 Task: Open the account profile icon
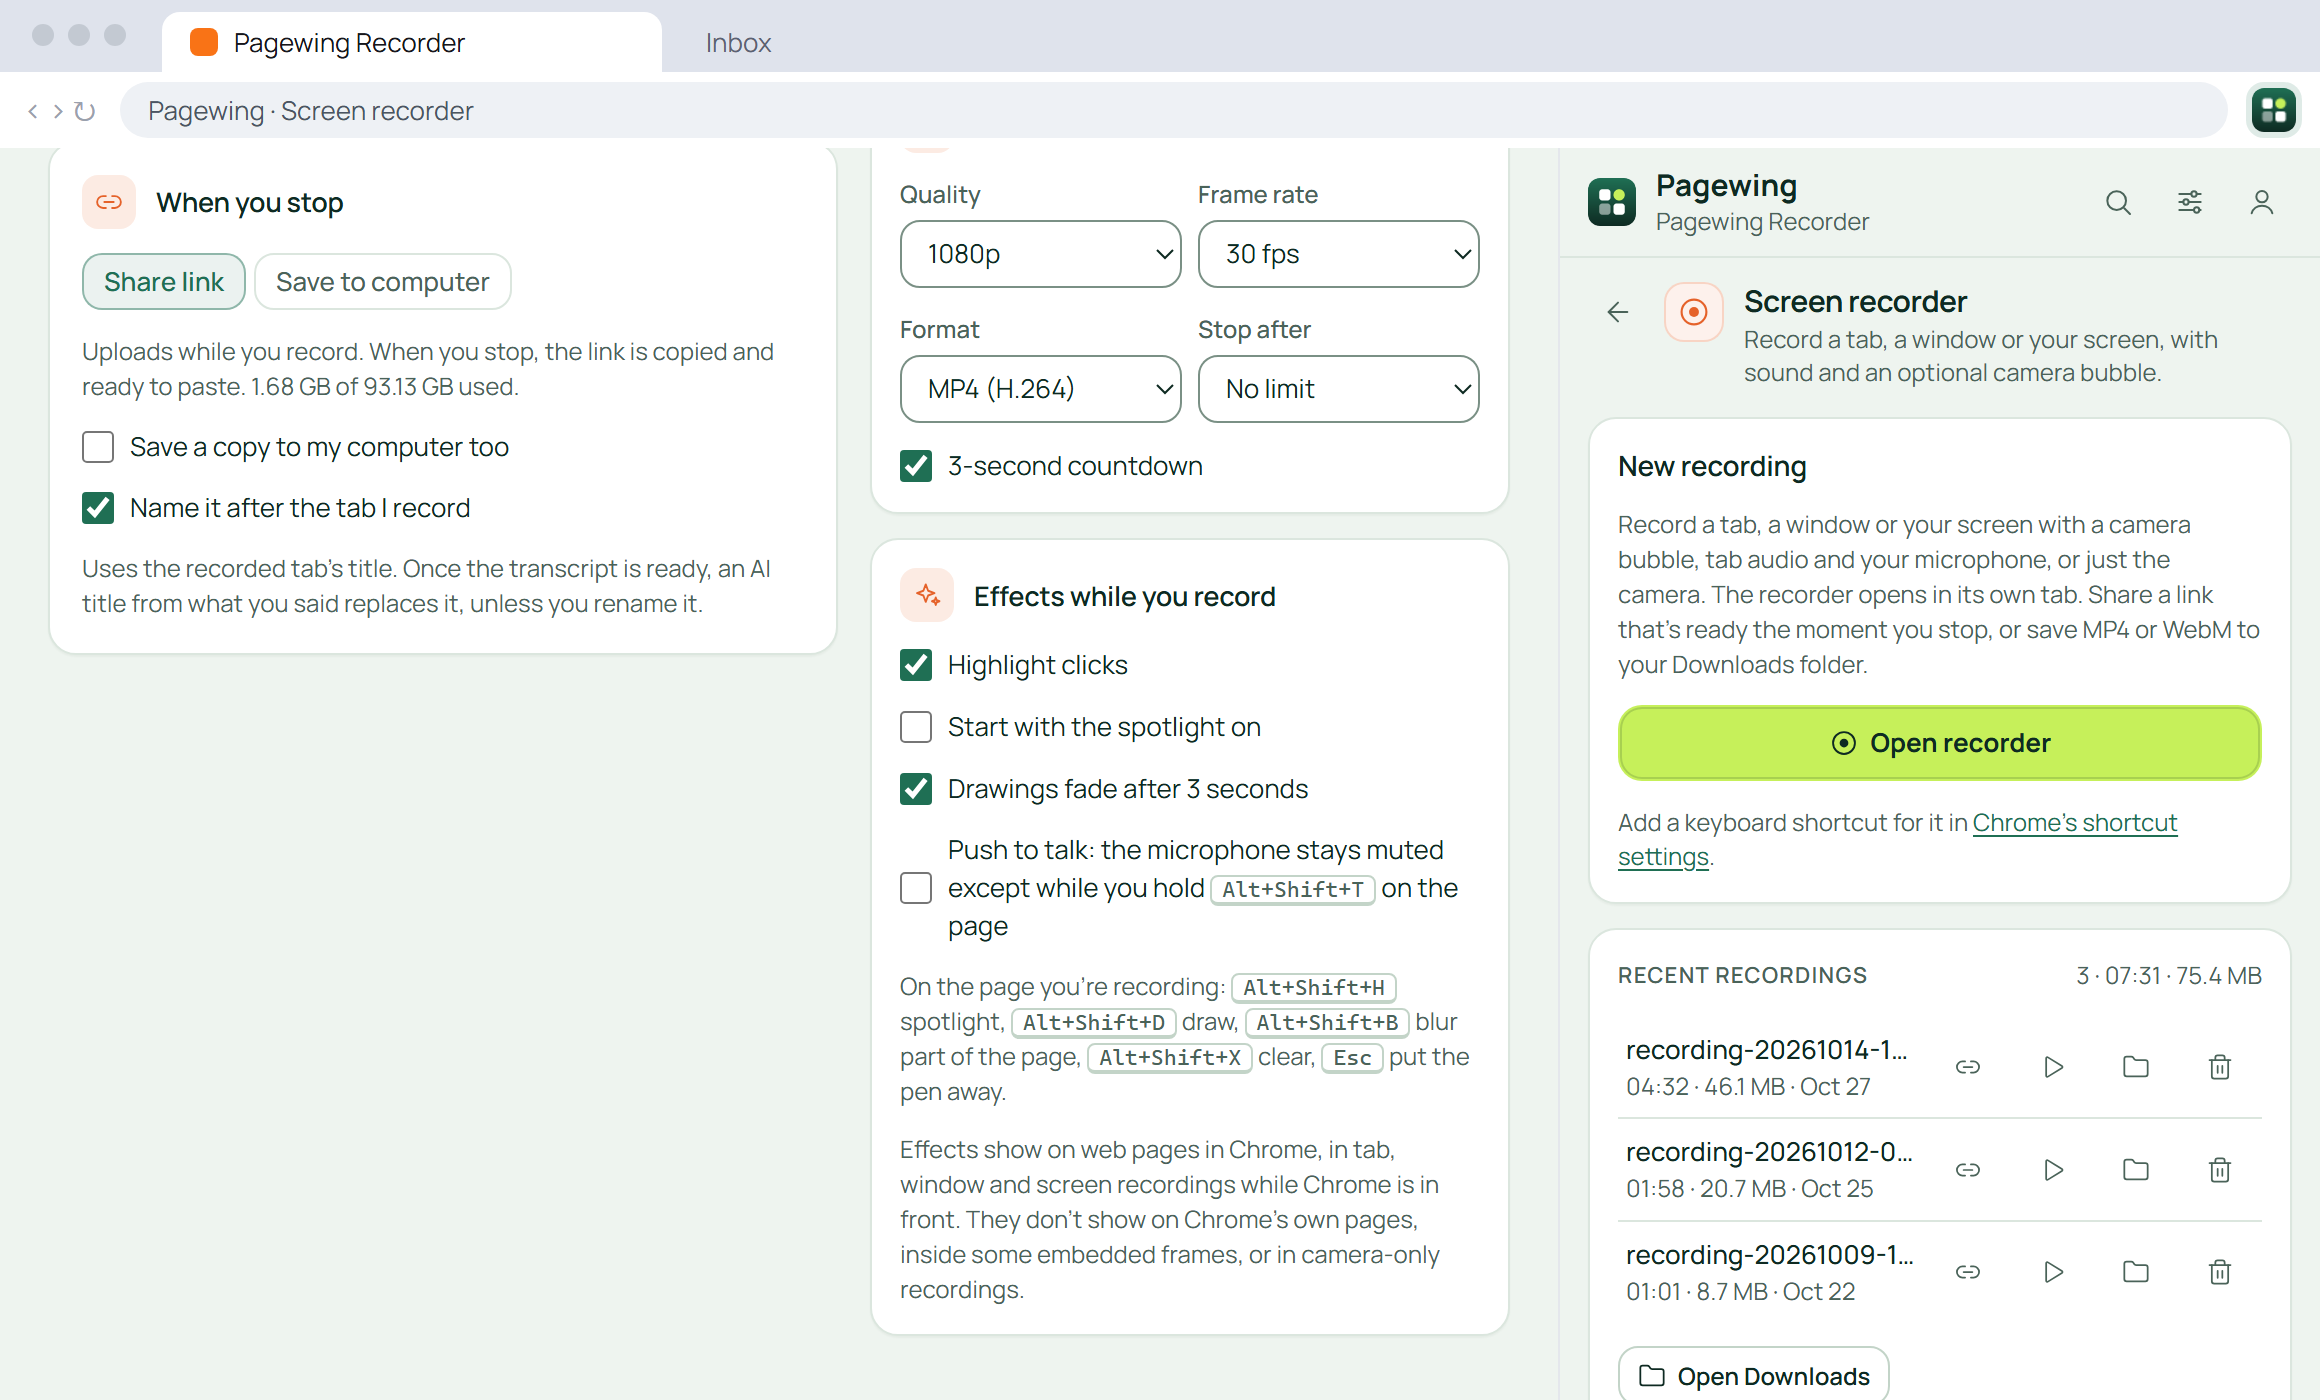[x=2261, y=203]
